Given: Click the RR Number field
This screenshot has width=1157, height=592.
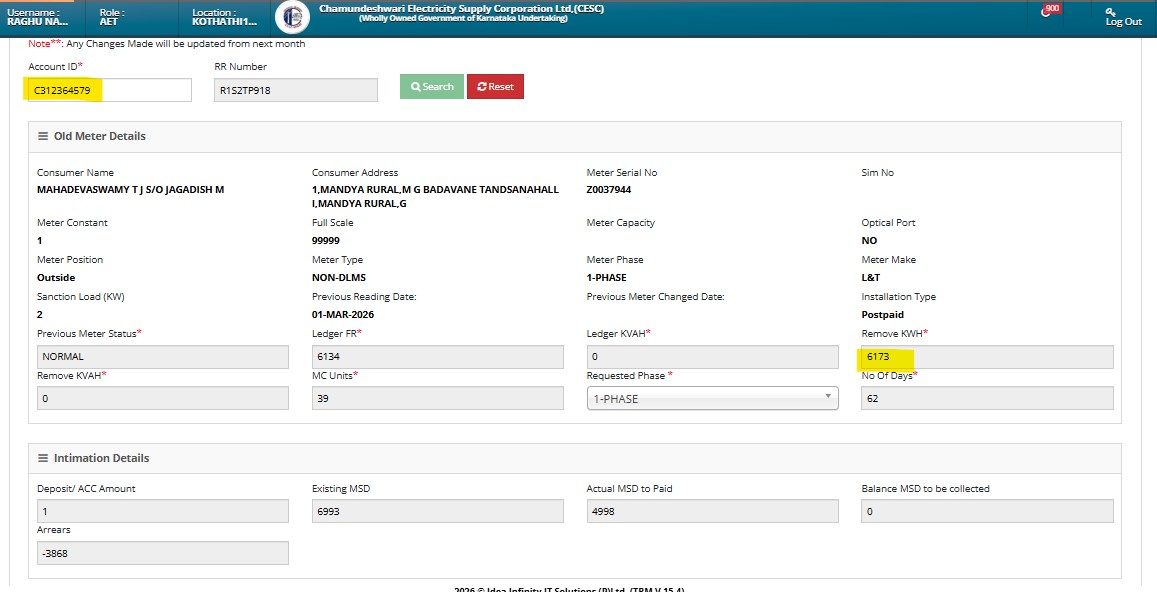Looking at the screenshot, I should point(296,90).
